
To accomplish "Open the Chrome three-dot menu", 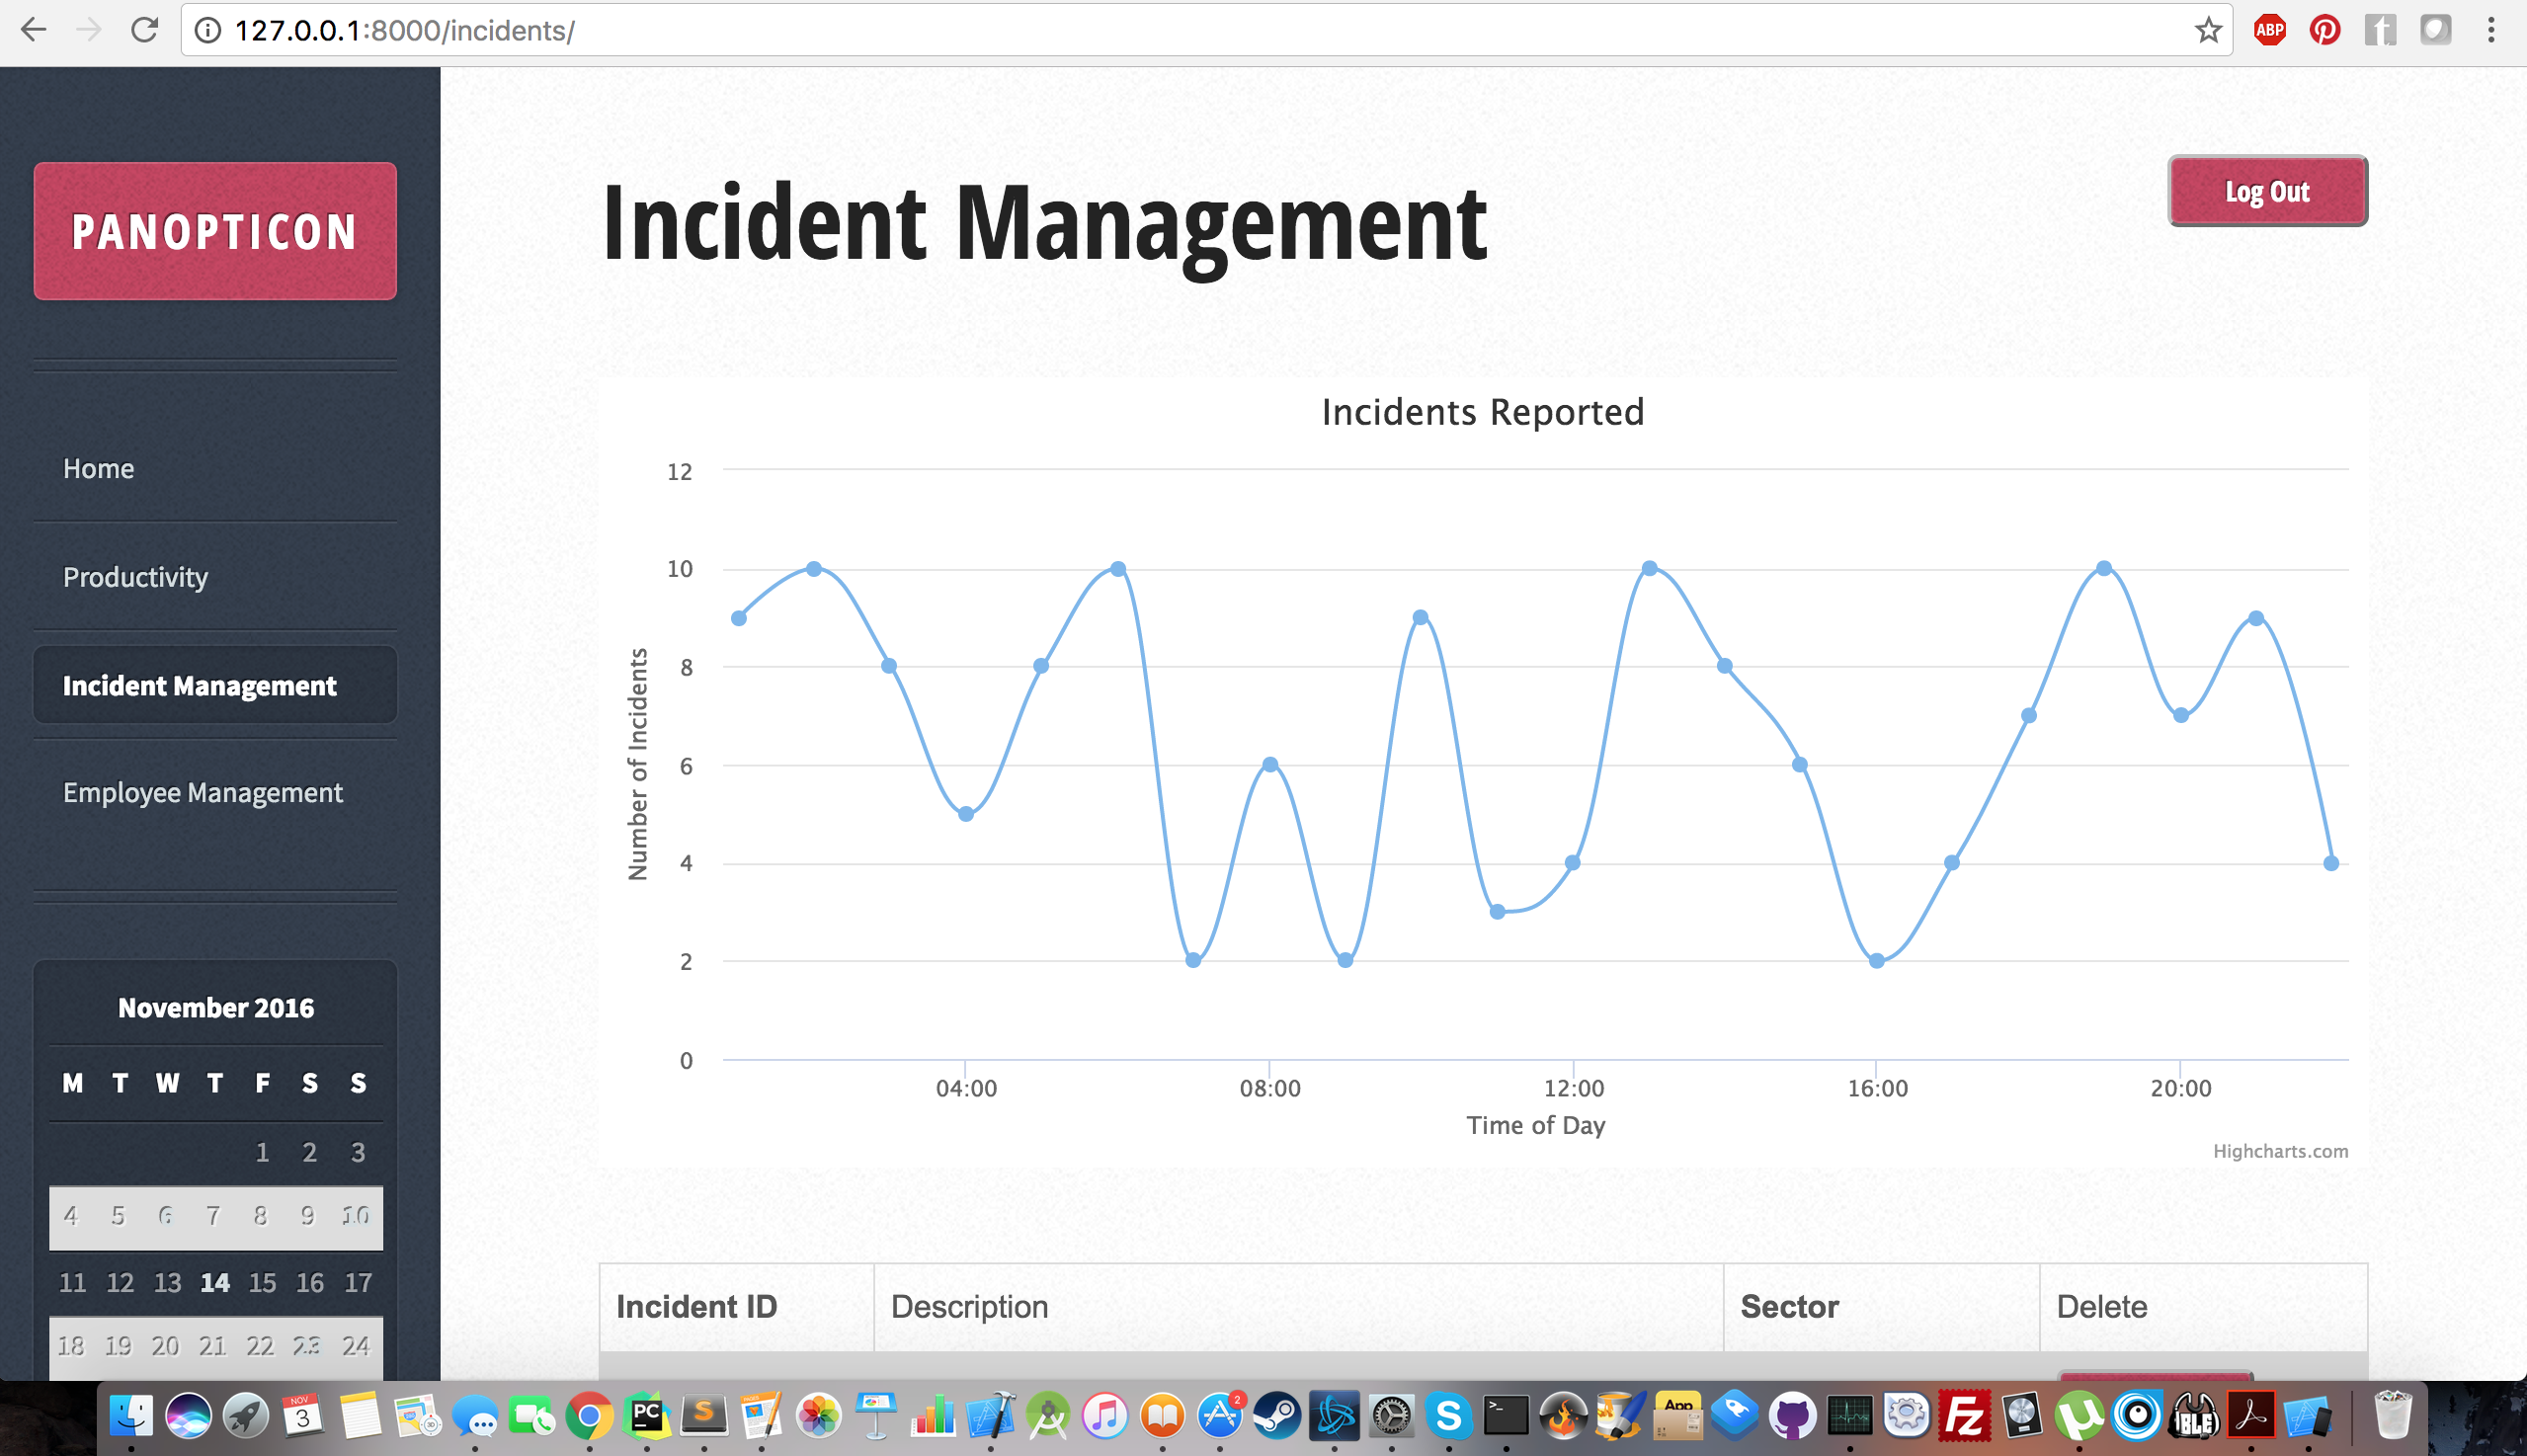I will pos(2490,30).
